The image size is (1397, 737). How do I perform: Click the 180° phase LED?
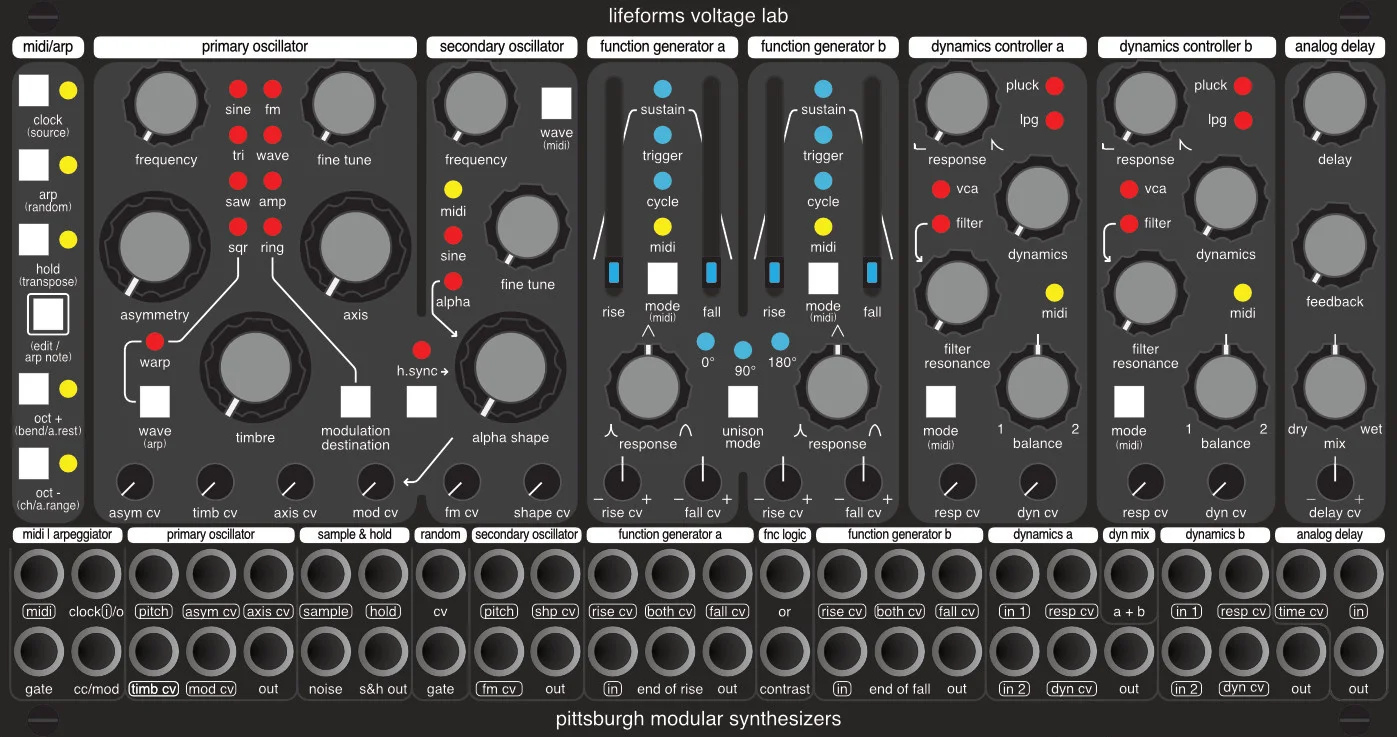pyautogui.click(x=780, y=340)
